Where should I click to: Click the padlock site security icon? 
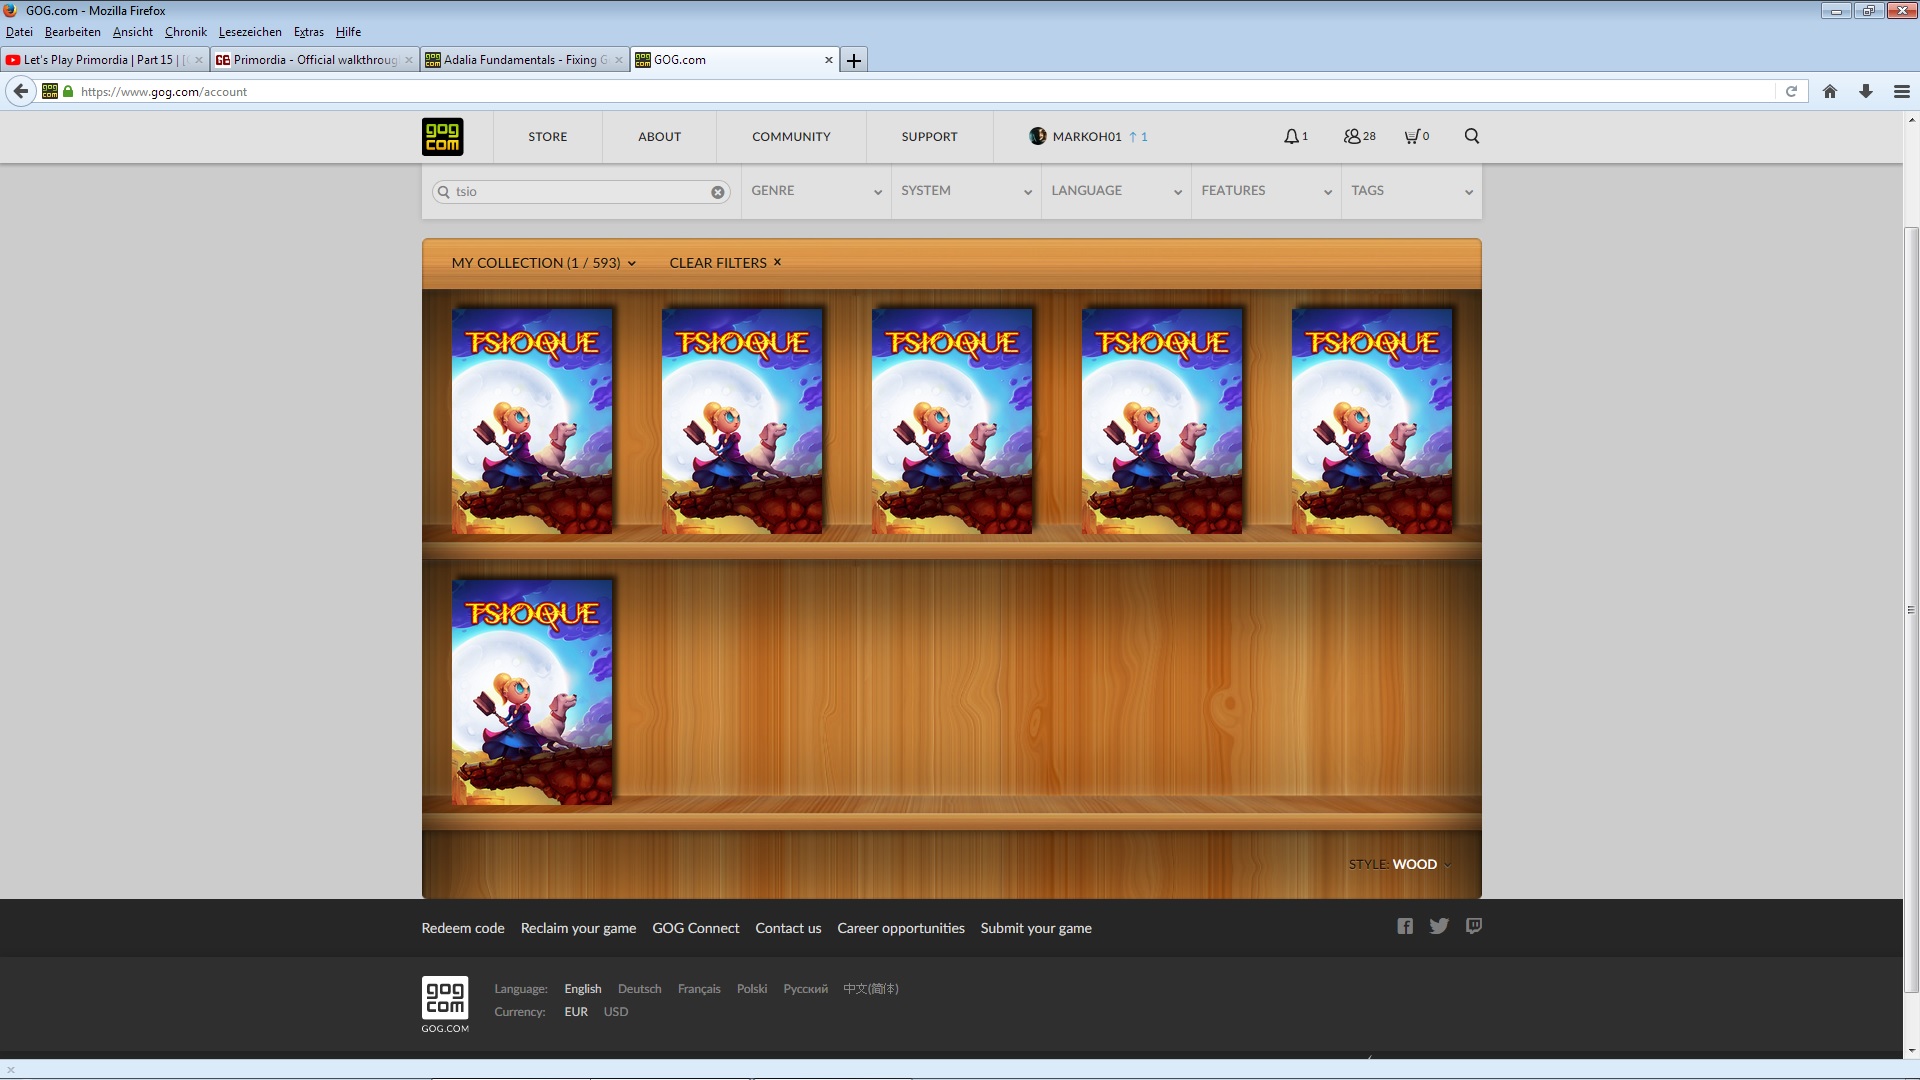68,91
